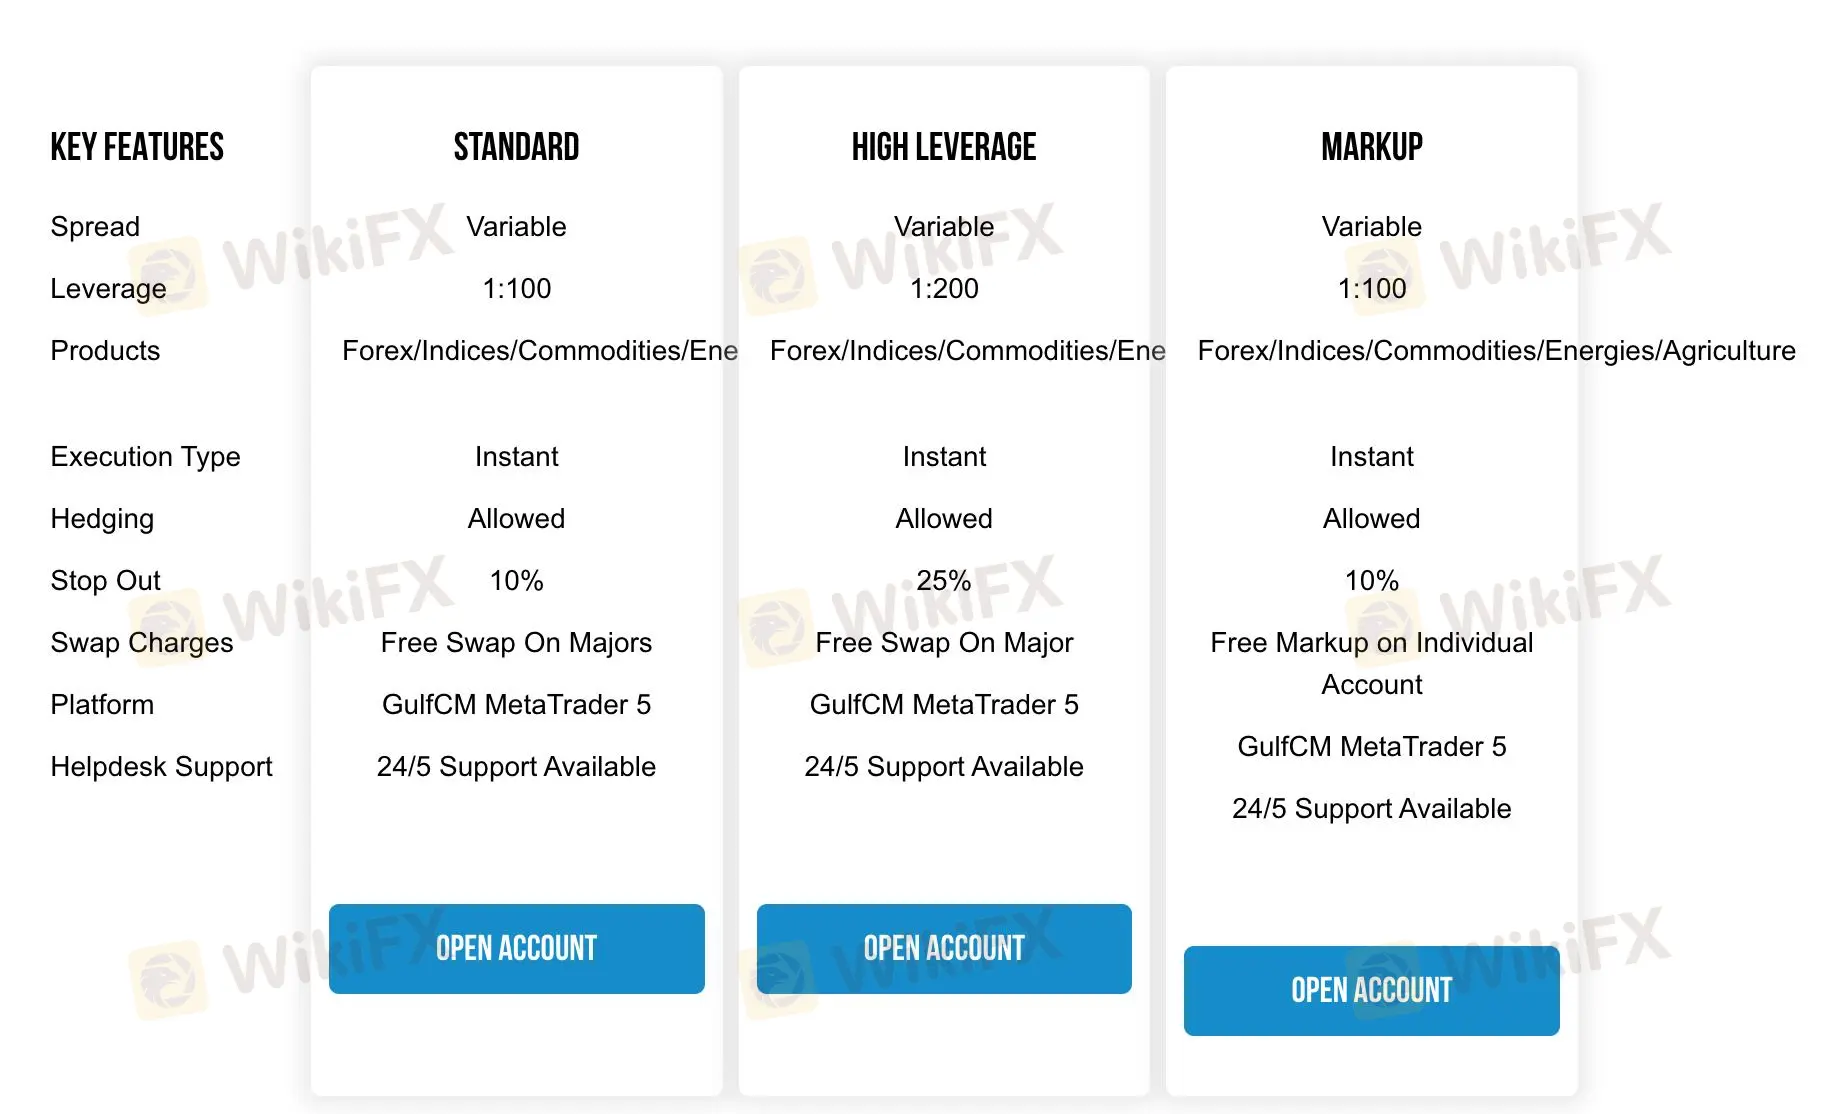Select the Markup column header
This screenshot has width=1836, height=1114.
pyautogui.click(x=1371, y=146)
